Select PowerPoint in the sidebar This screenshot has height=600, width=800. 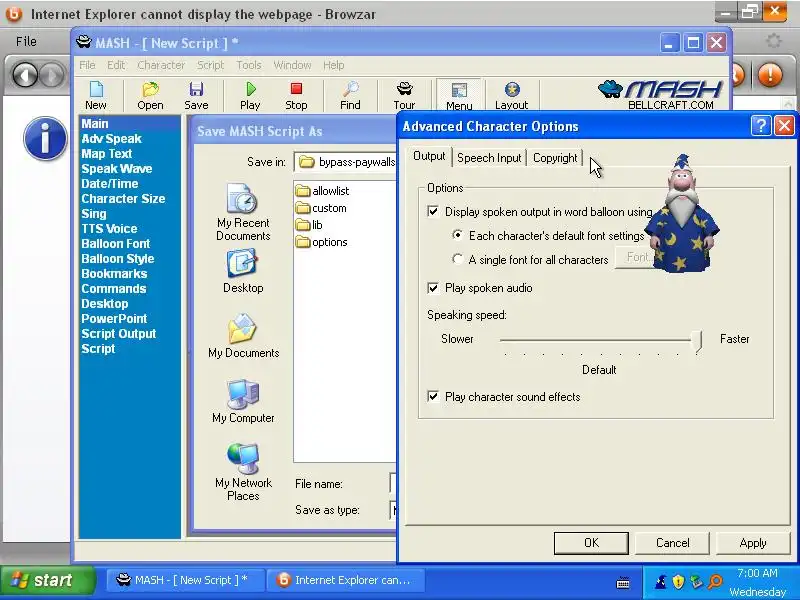pos(114,319)
